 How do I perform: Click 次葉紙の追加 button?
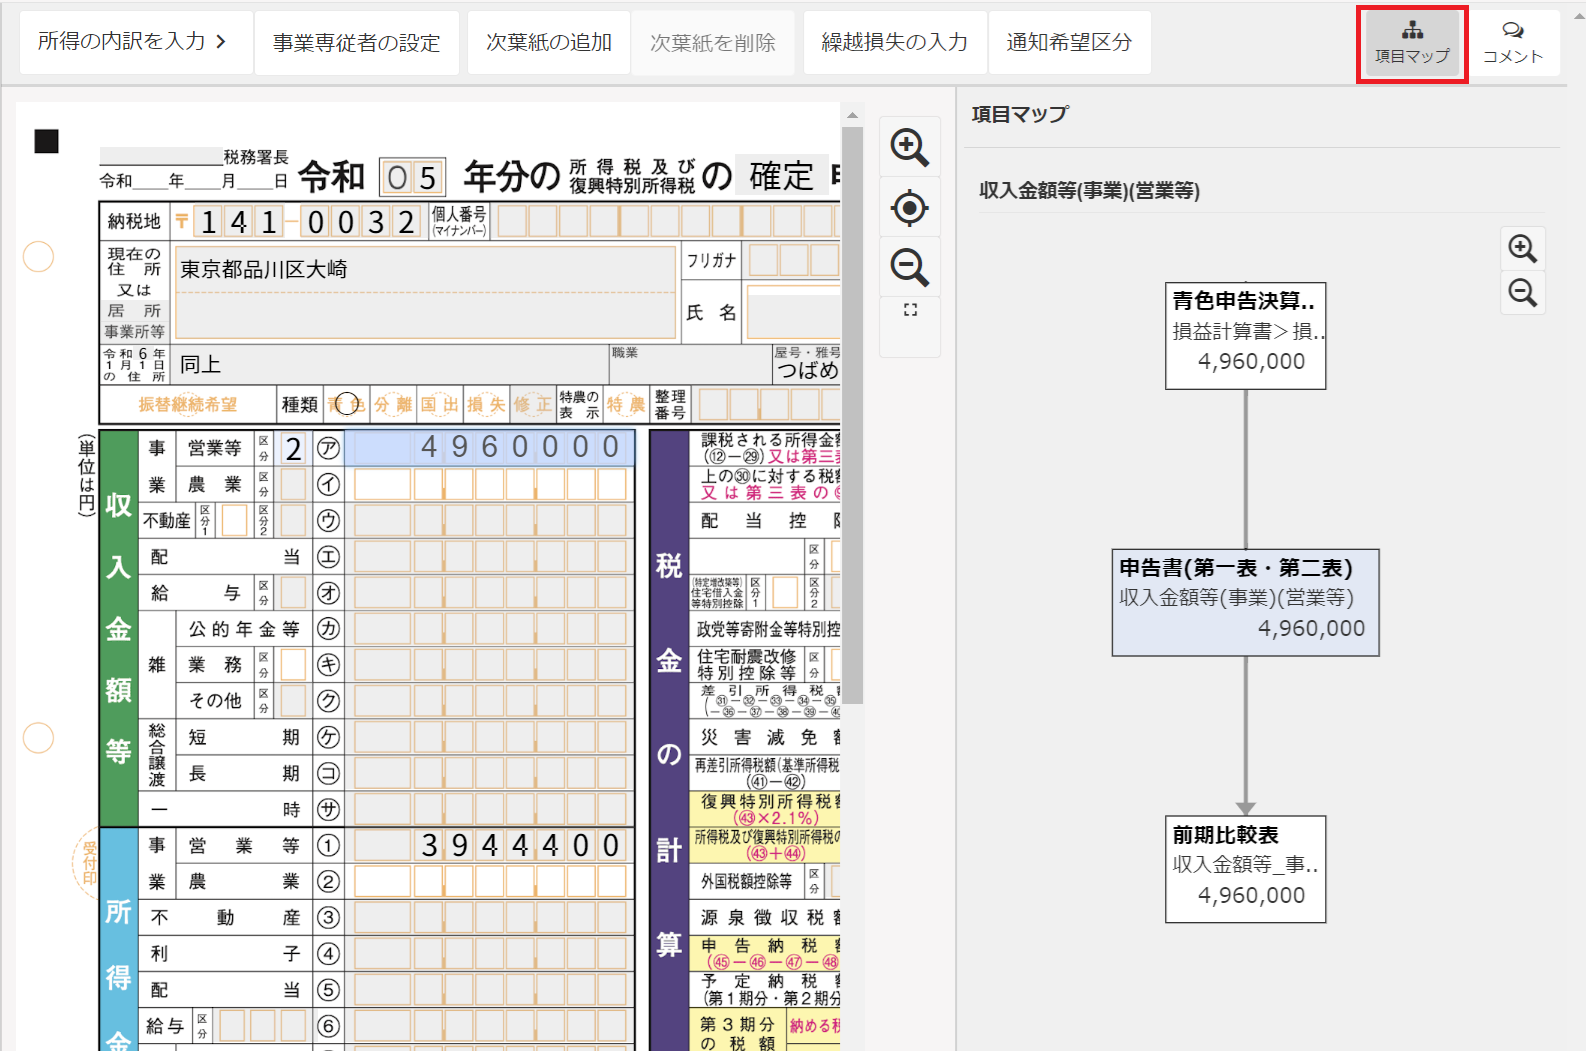[x=548, y=42]
